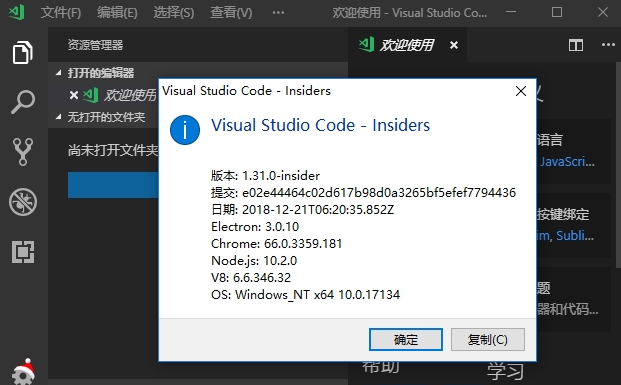Viewport: 621px width, 385px height.
Task: Open the Manage gear with Santa hat
Action: click(23, 372)
